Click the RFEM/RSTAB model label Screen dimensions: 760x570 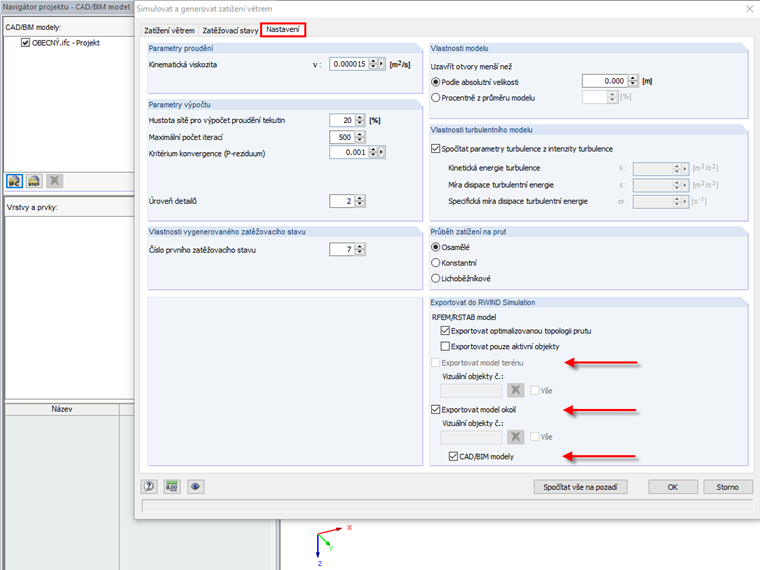pos(464,317)
